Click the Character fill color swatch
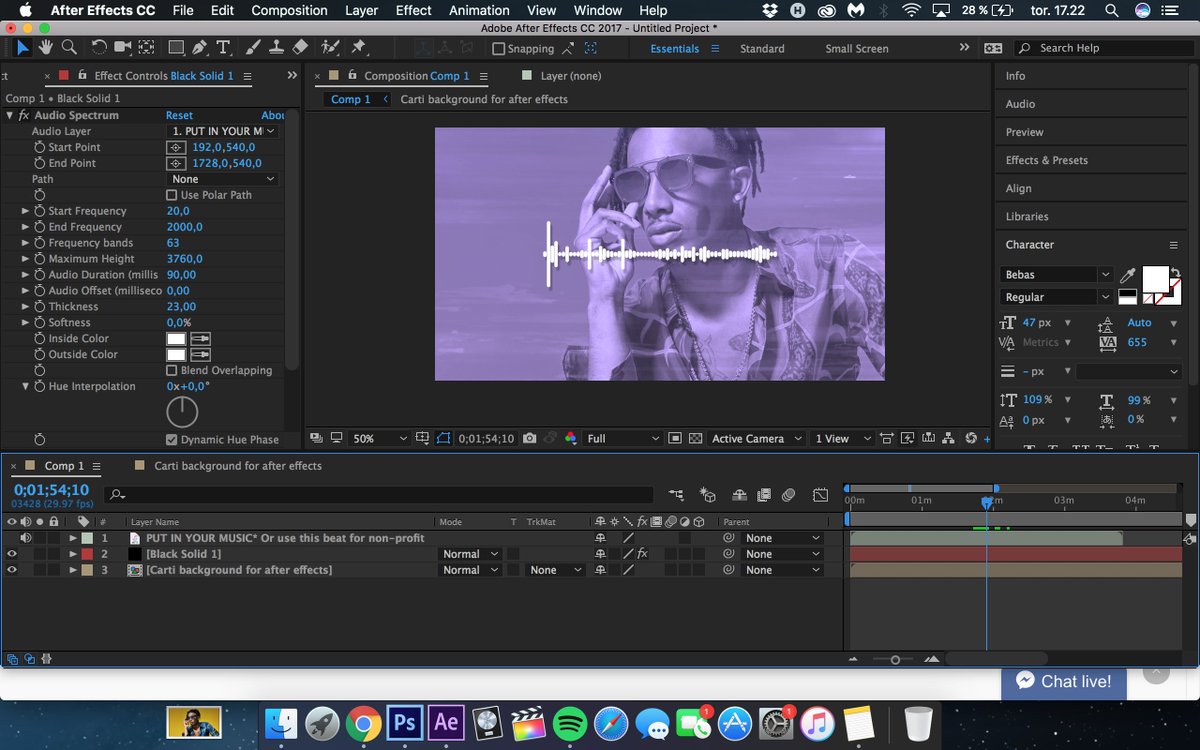1200x750 pixels. (1155, 278)
